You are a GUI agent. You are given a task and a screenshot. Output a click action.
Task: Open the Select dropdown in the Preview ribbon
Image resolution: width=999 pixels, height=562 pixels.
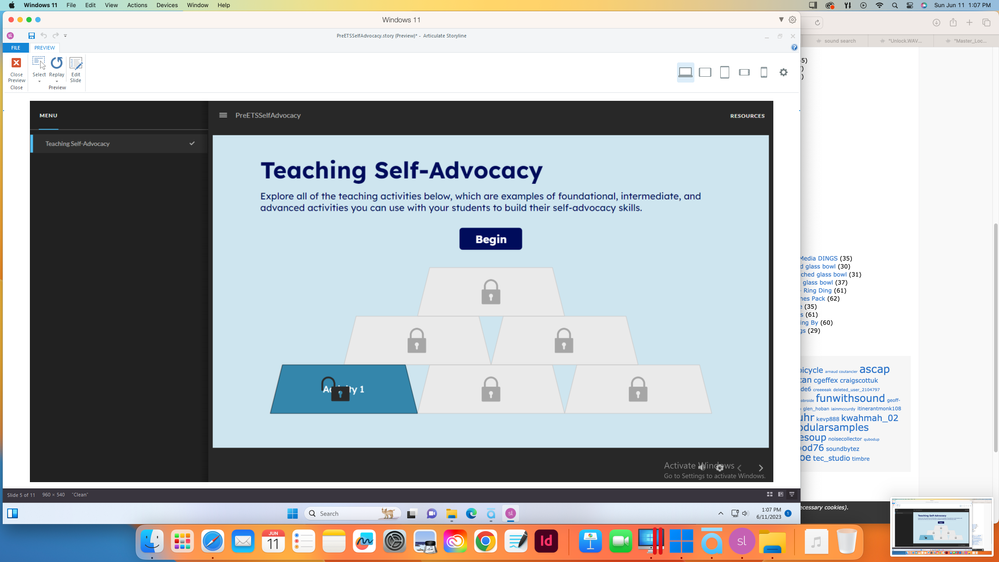coord(39,82)
